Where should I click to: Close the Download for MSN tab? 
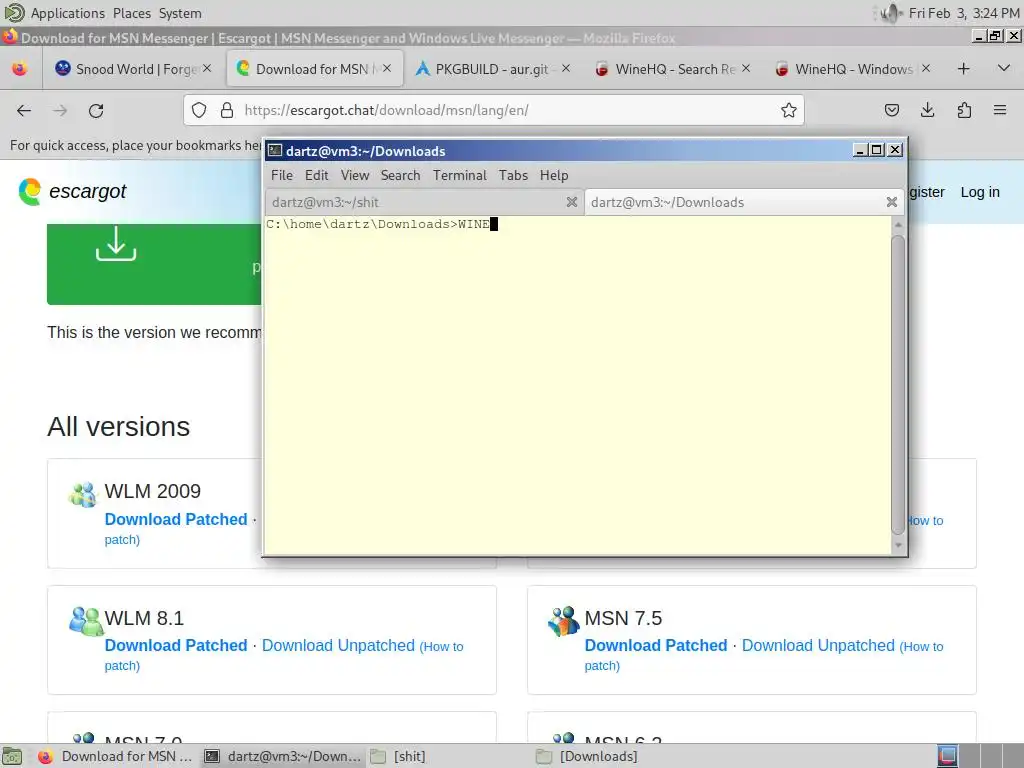(387, 68)
